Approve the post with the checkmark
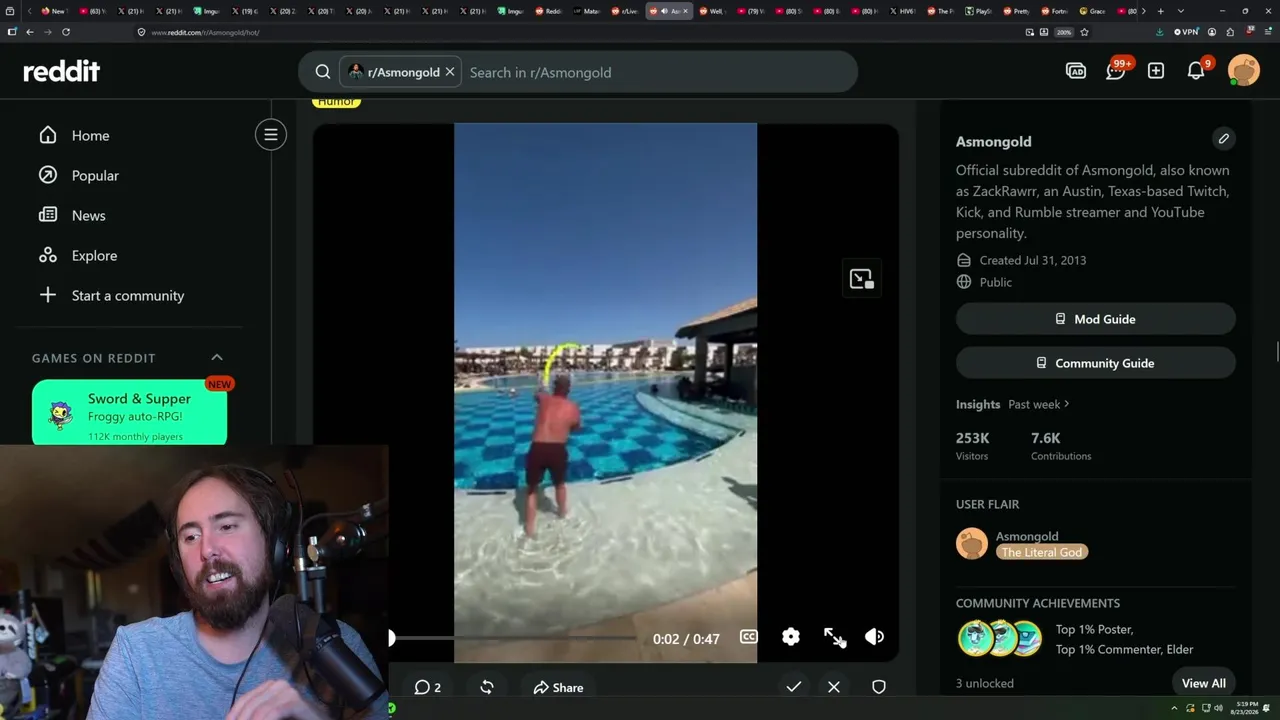This screenshot has height=720, width=1280. tap(794, 687)
